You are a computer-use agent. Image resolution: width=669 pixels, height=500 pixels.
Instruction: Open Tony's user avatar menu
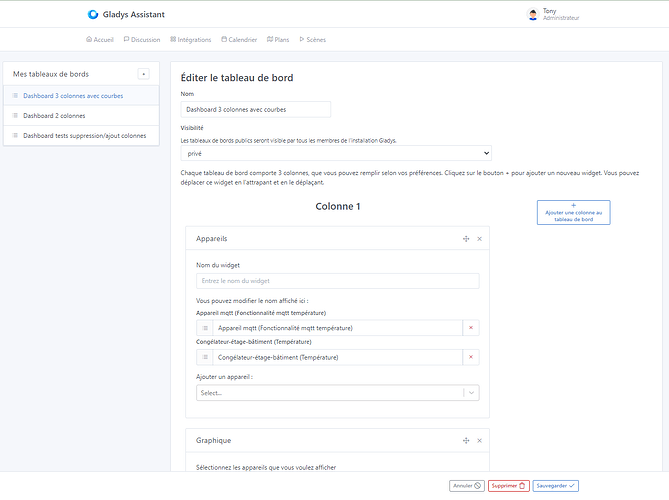pos(532,14)
